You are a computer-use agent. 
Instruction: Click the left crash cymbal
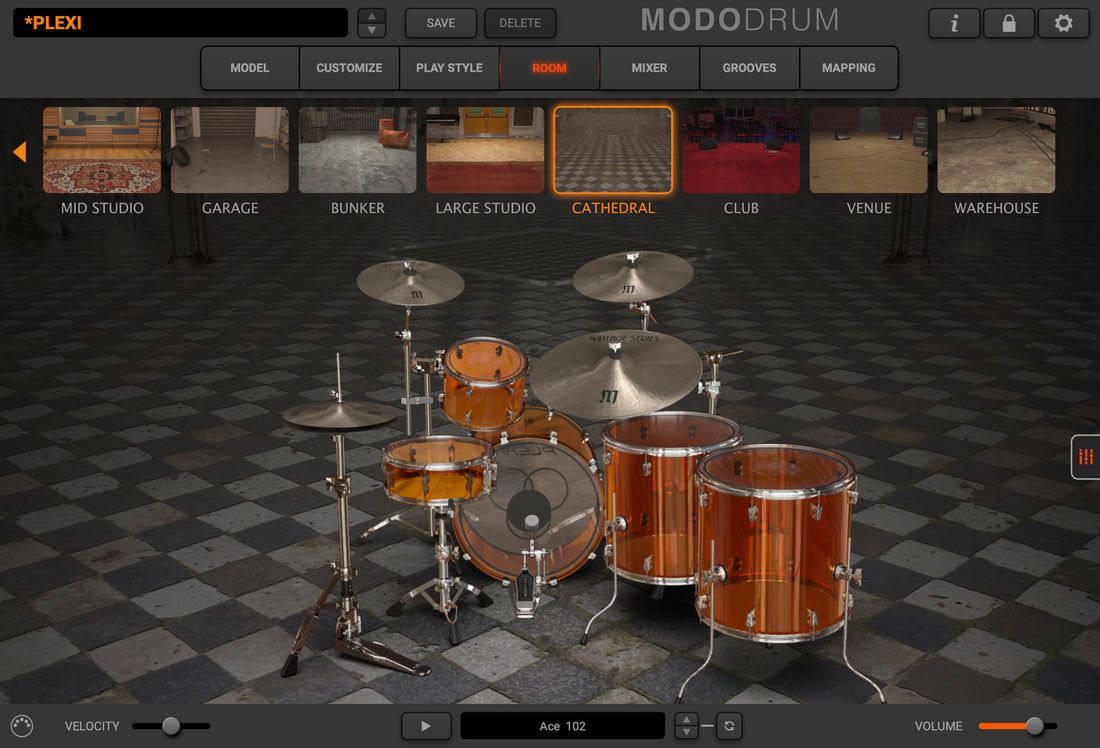(410, 283)
